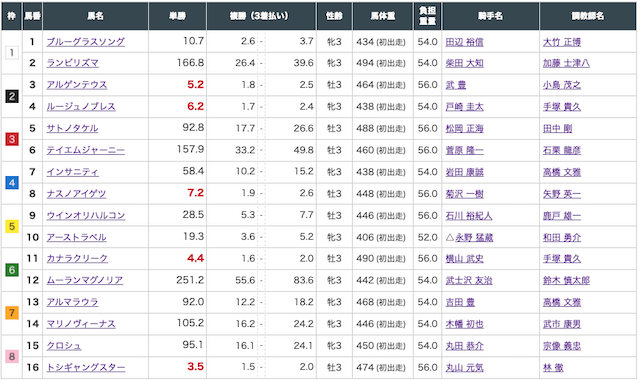Open horse link ナスノアイゲツ
This screenshot has width=640, height=382.
coord(76,194)
